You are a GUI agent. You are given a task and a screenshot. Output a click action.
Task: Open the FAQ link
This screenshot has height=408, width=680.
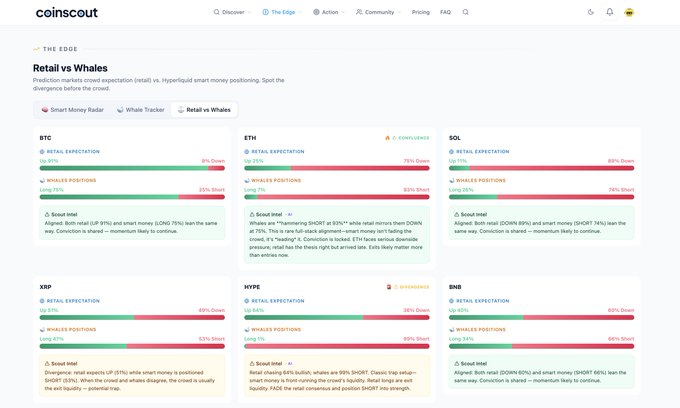click(x=445, y=12)
